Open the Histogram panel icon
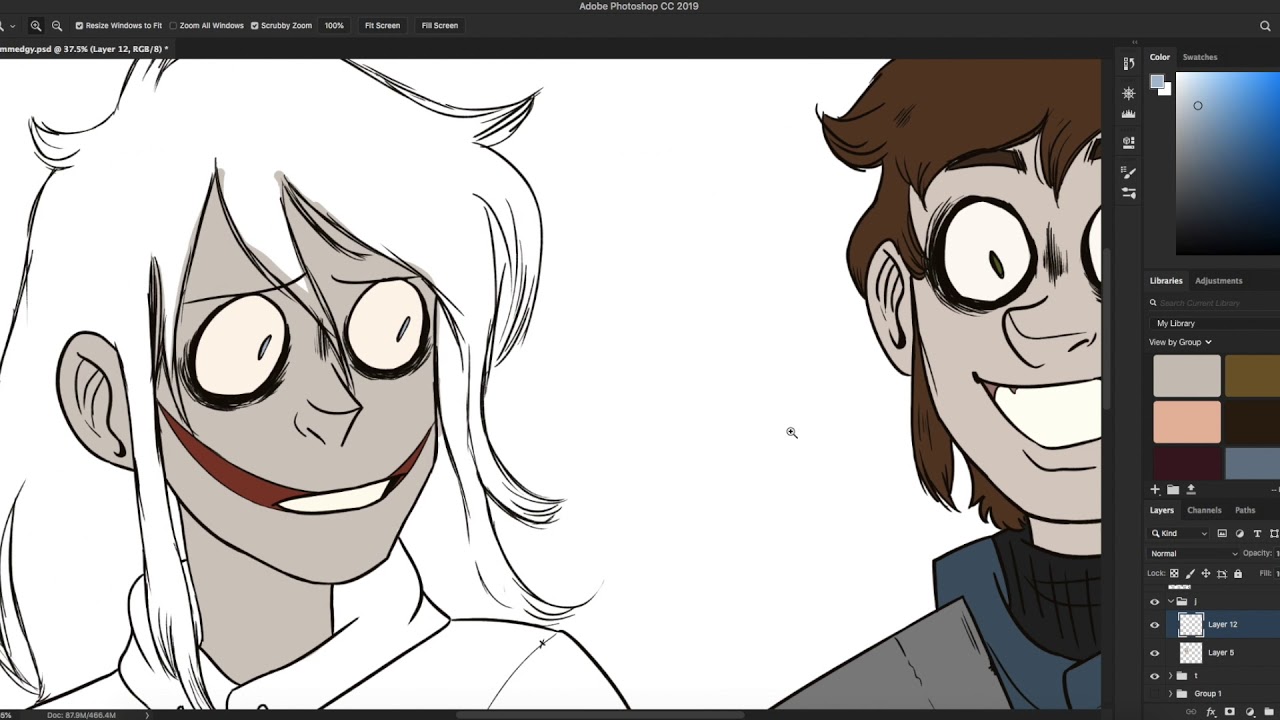Screen dimensions: 1280x720 point(1129,114)
